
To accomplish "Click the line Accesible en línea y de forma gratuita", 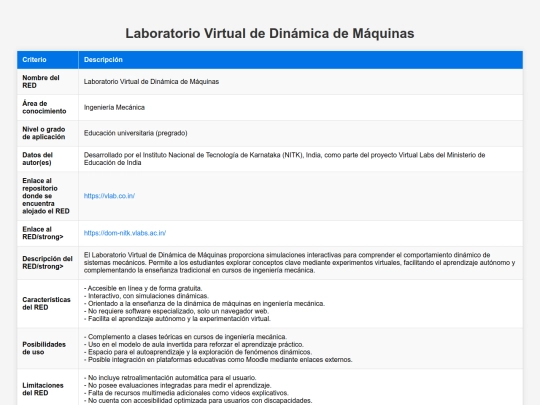I will pyautogui.click(x=143, y=288).
